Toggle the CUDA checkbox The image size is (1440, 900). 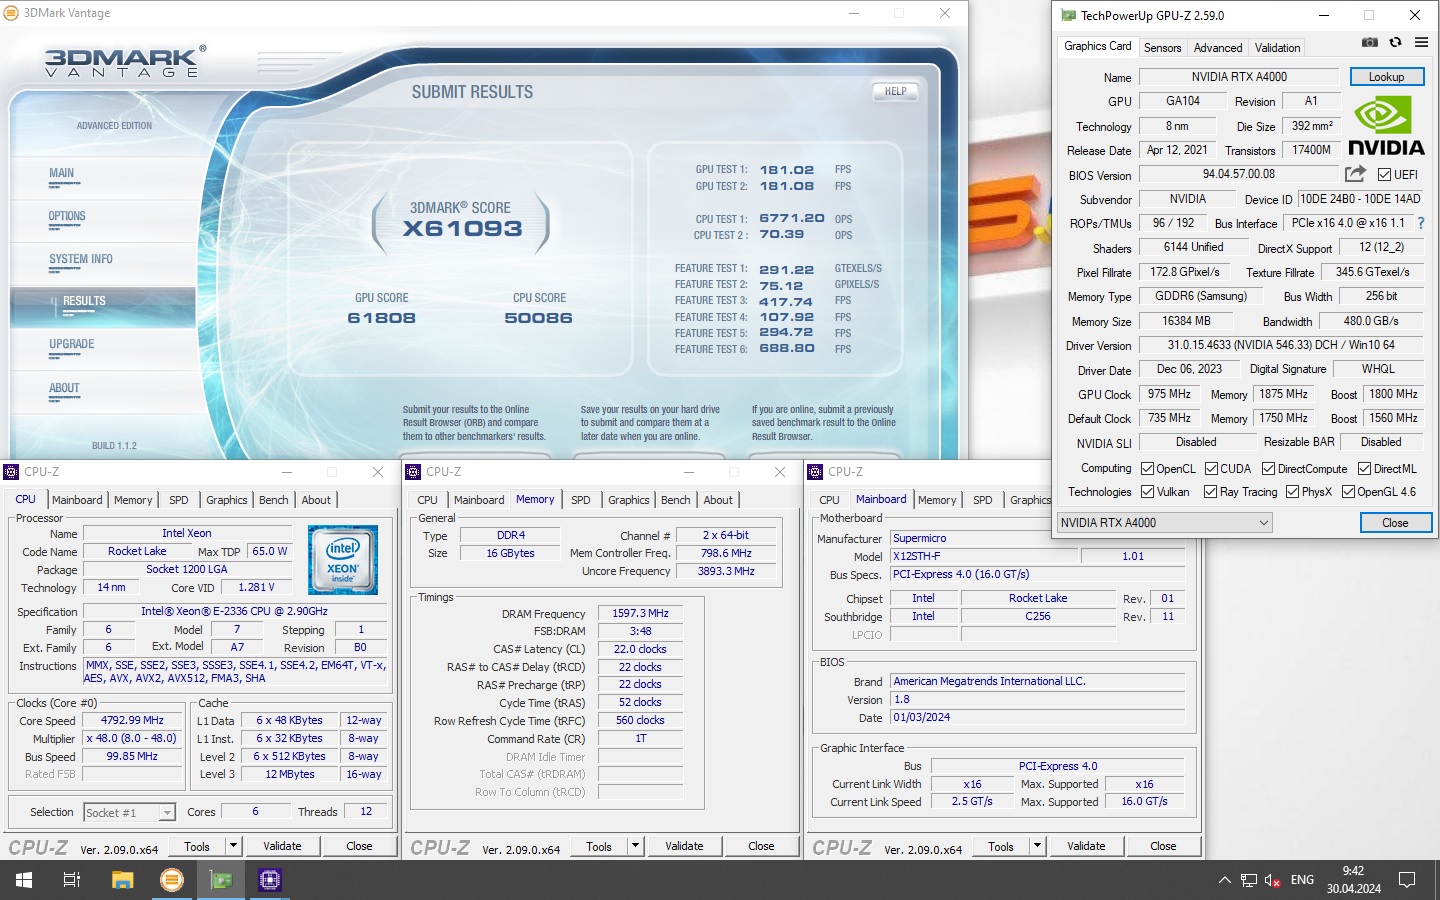point(1211,469)
